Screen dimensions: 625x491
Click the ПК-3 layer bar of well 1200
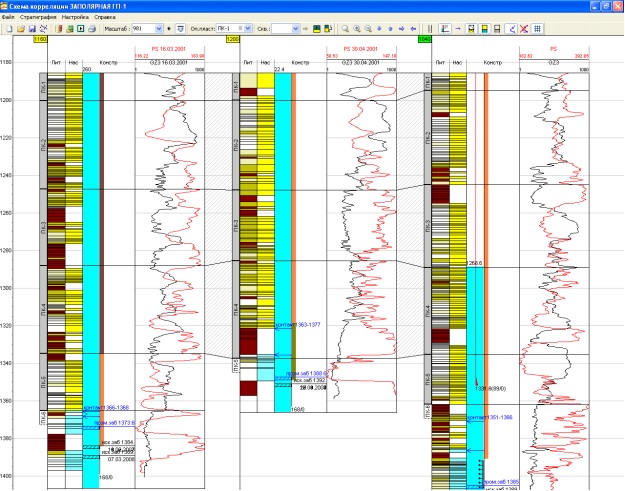[x=236, y=226]
